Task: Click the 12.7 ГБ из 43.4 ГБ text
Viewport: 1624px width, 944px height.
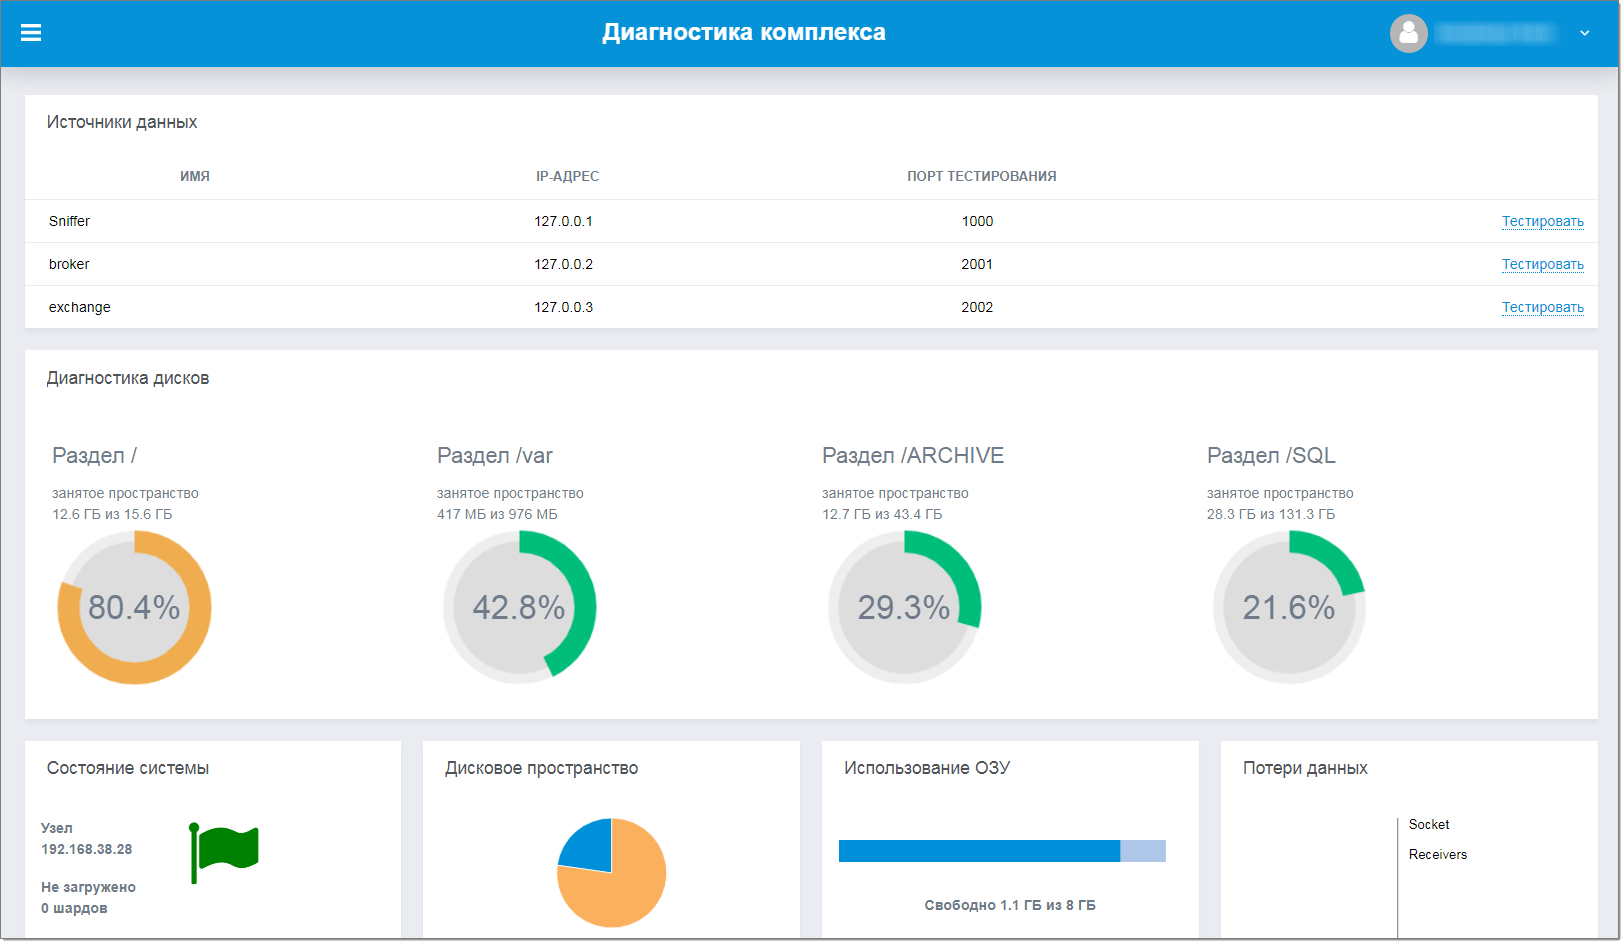Action: pos(882,514)
